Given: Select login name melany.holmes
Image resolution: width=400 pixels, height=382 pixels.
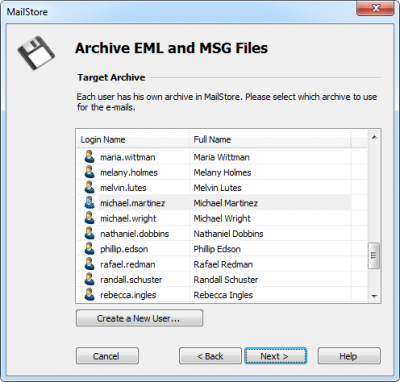Looking at the screenshot, I should pyautogui.click(x=129, y=172).
